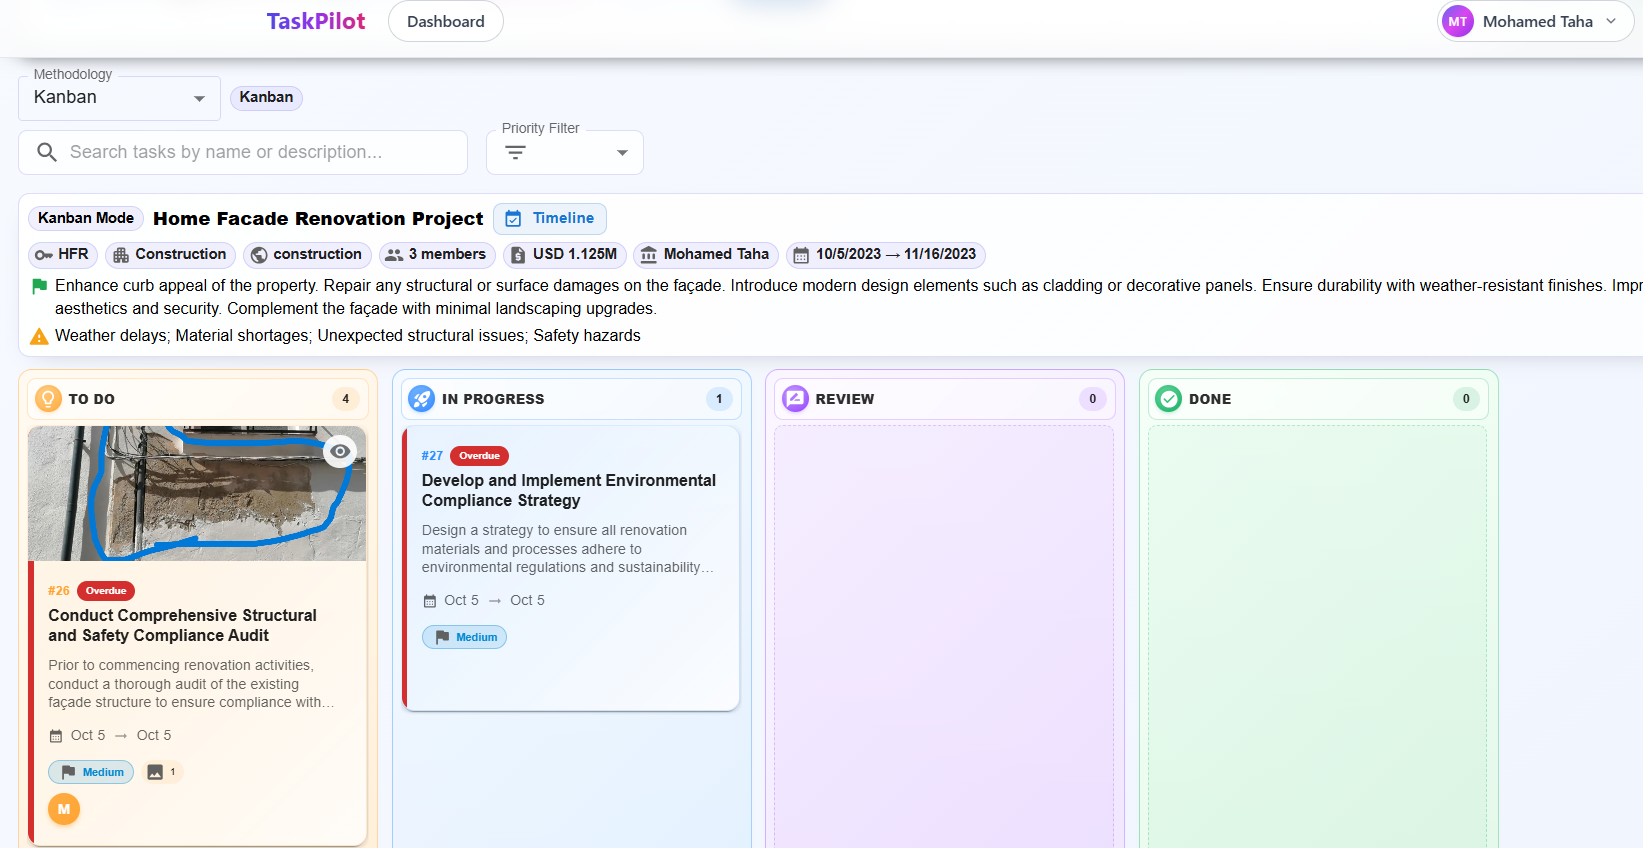The width and height of the screenshot is (1643, 848).
Task: Click the orange risk warning icon
Action: click(39, 337)
